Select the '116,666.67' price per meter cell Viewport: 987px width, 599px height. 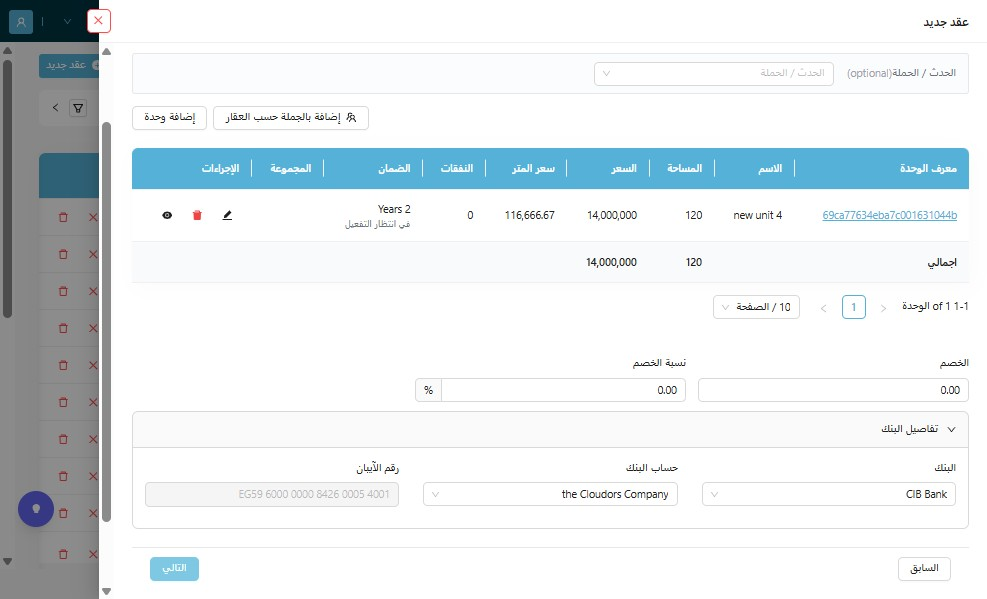pos(529,215)
